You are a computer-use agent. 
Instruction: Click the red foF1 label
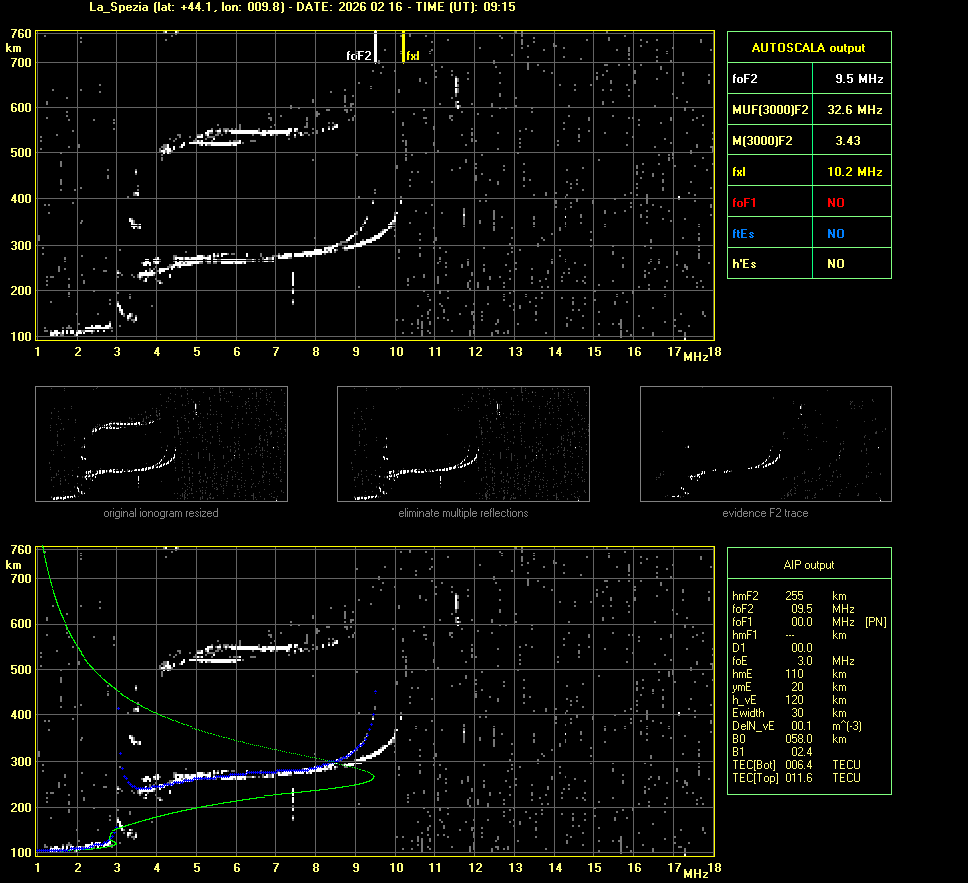pyautogui.click(x=745, y=202)
